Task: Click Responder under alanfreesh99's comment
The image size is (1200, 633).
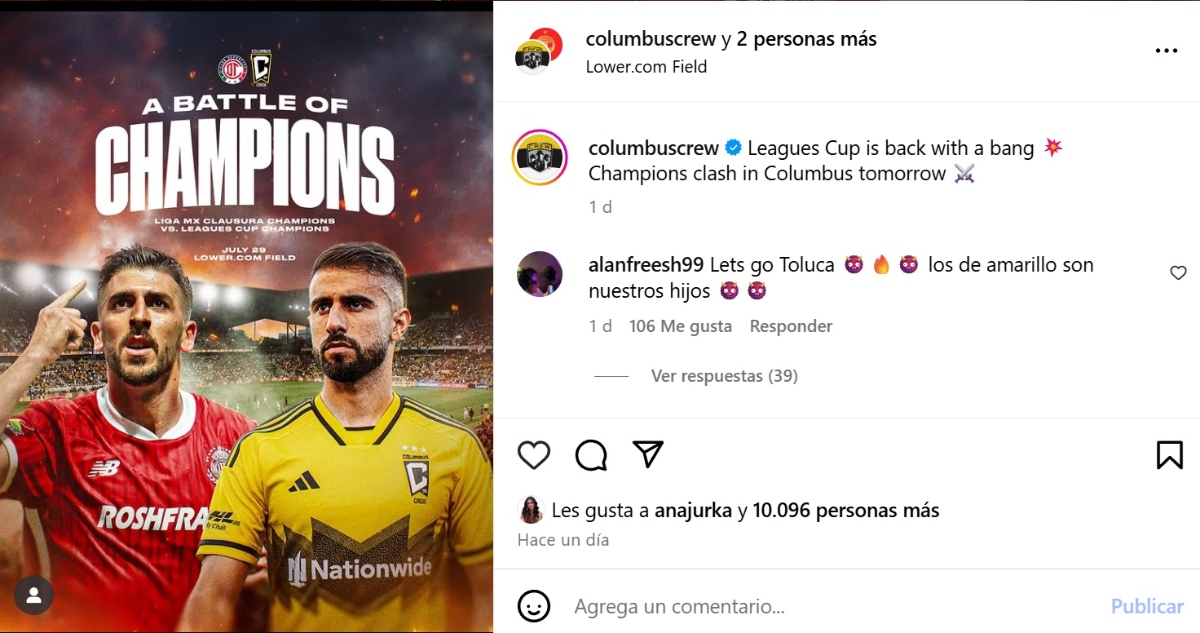Action: click(791, 326)
